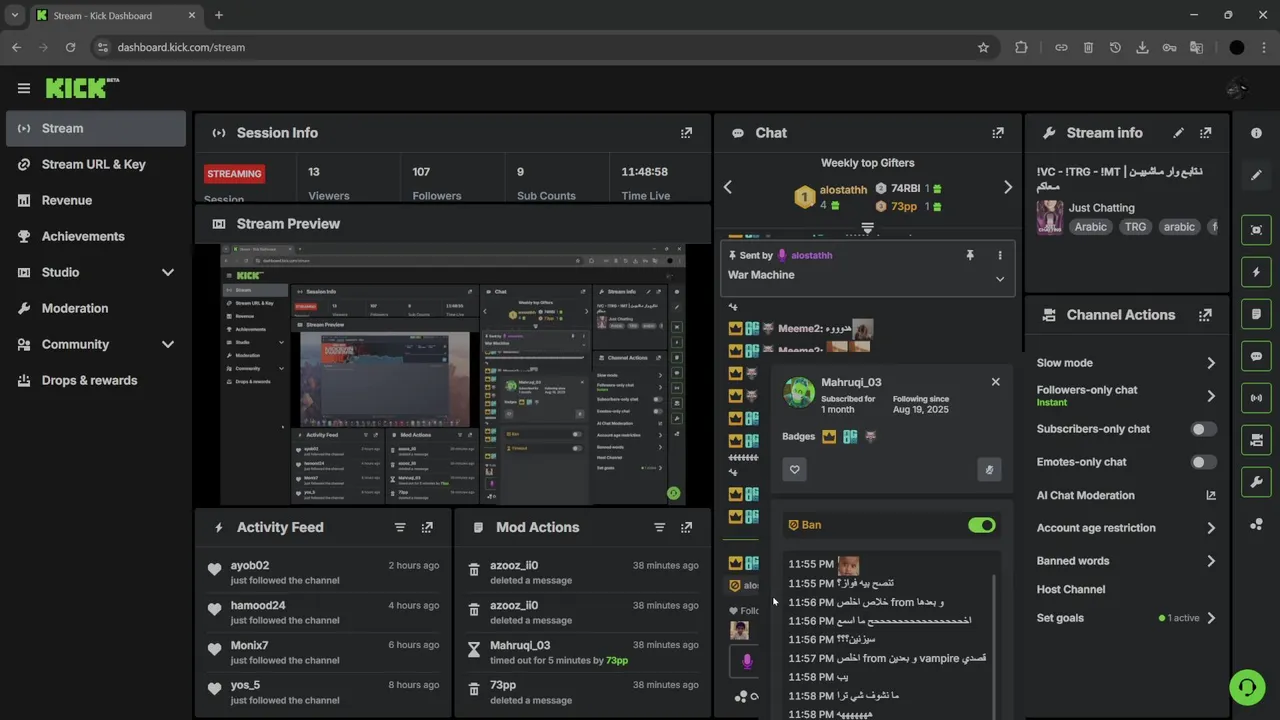Open the Mod Actions filter icon
The image size is (1280, 720).
point(659,527)
